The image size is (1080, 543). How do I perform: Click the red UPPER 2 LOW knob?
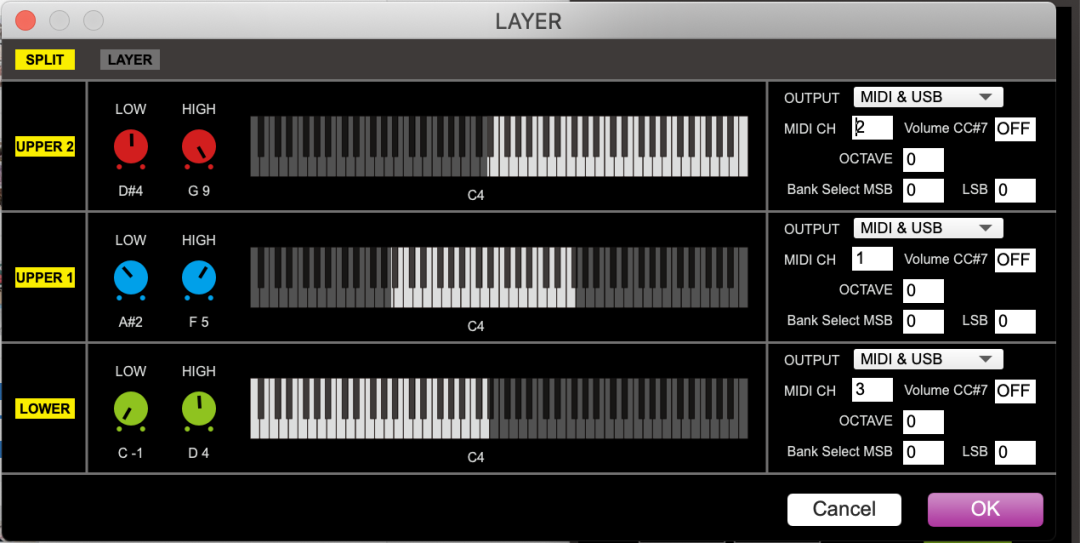[x=130, y=147]
